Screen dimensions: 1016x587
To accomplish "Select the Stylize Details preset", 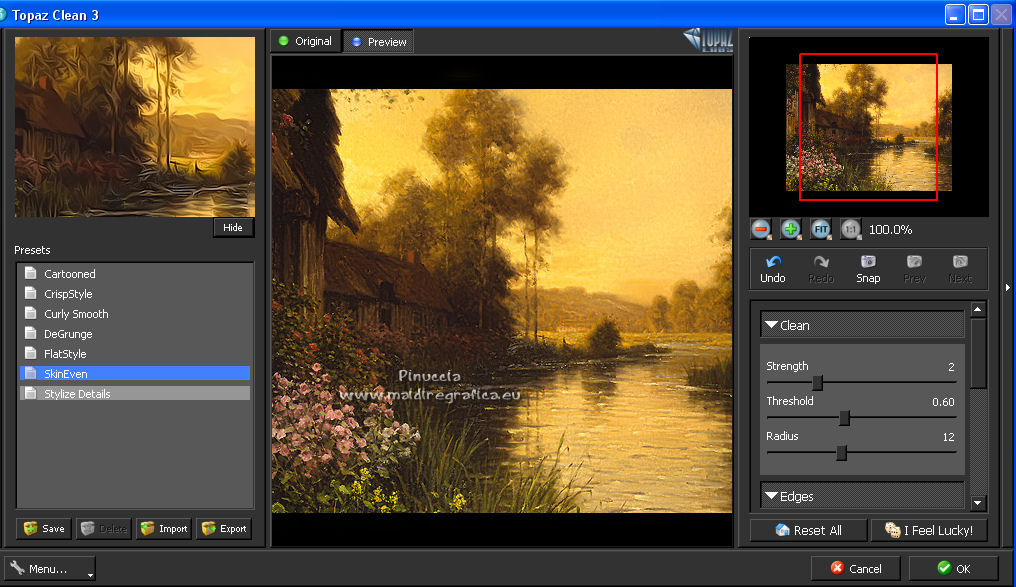I will point(135,393).
